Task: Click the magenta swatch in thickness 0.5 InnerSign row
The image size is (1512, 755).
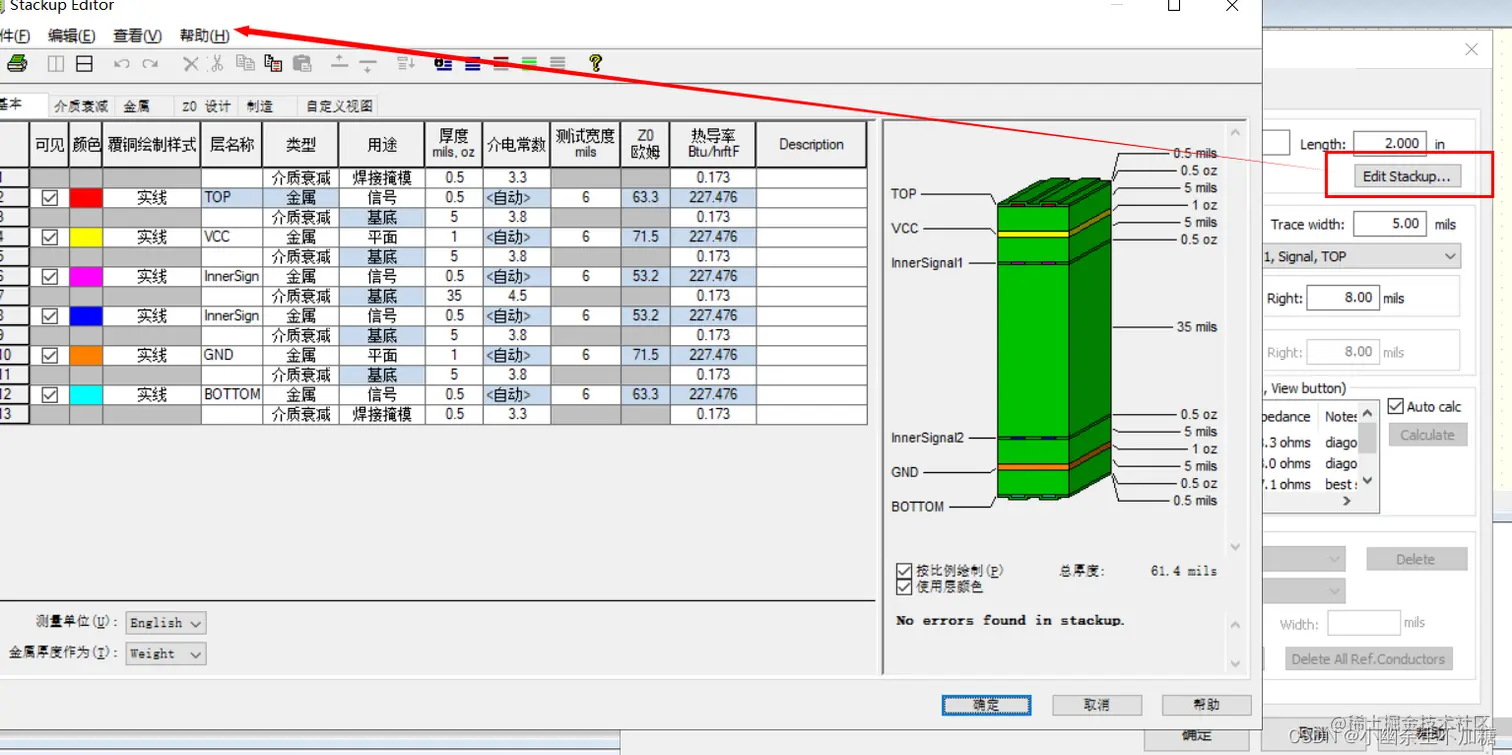Action: (x=86, y=276)
